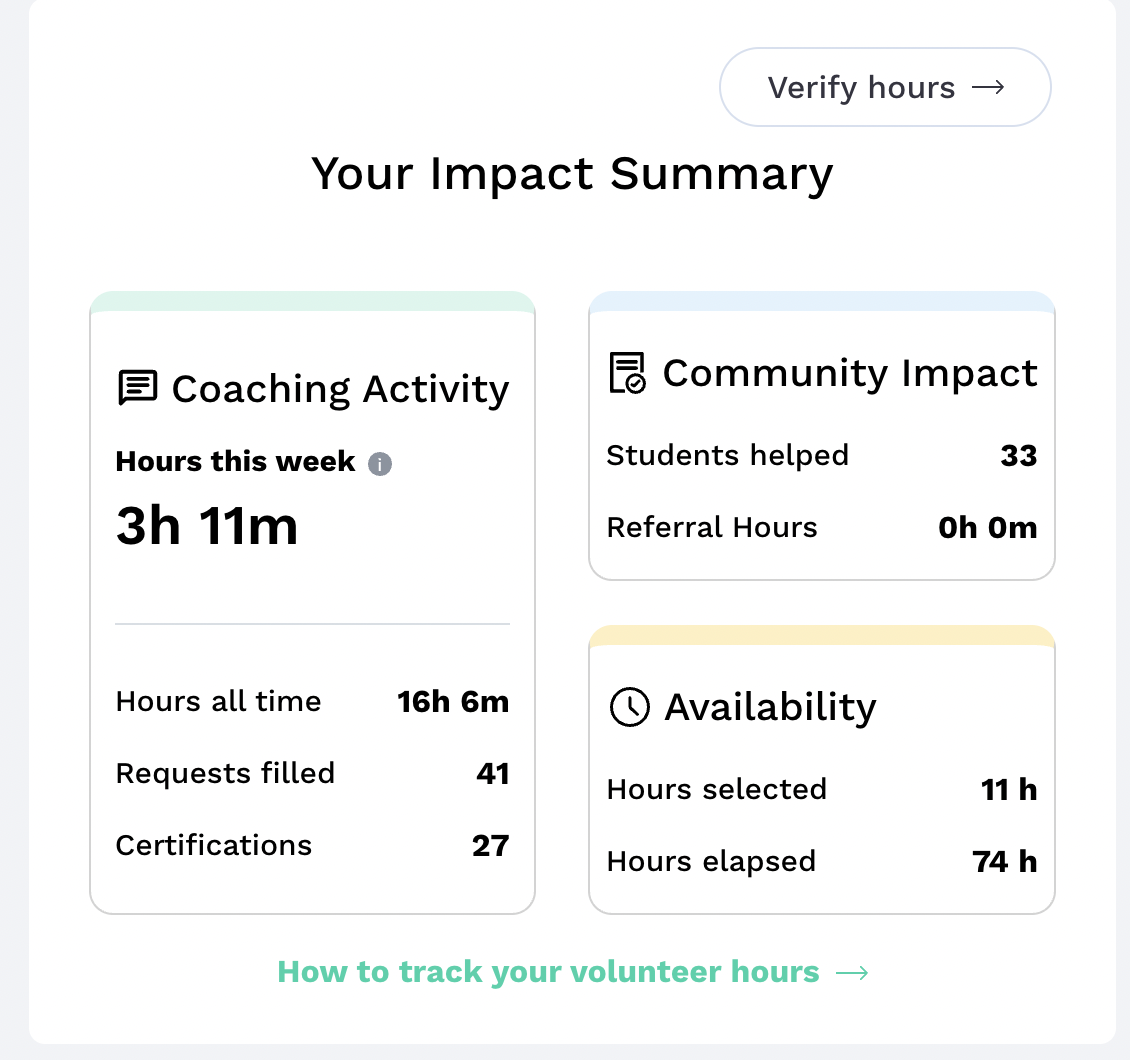Click the Availability clock icon
Viewport: 1130px width, 1060px height.
tap(629, 707)
